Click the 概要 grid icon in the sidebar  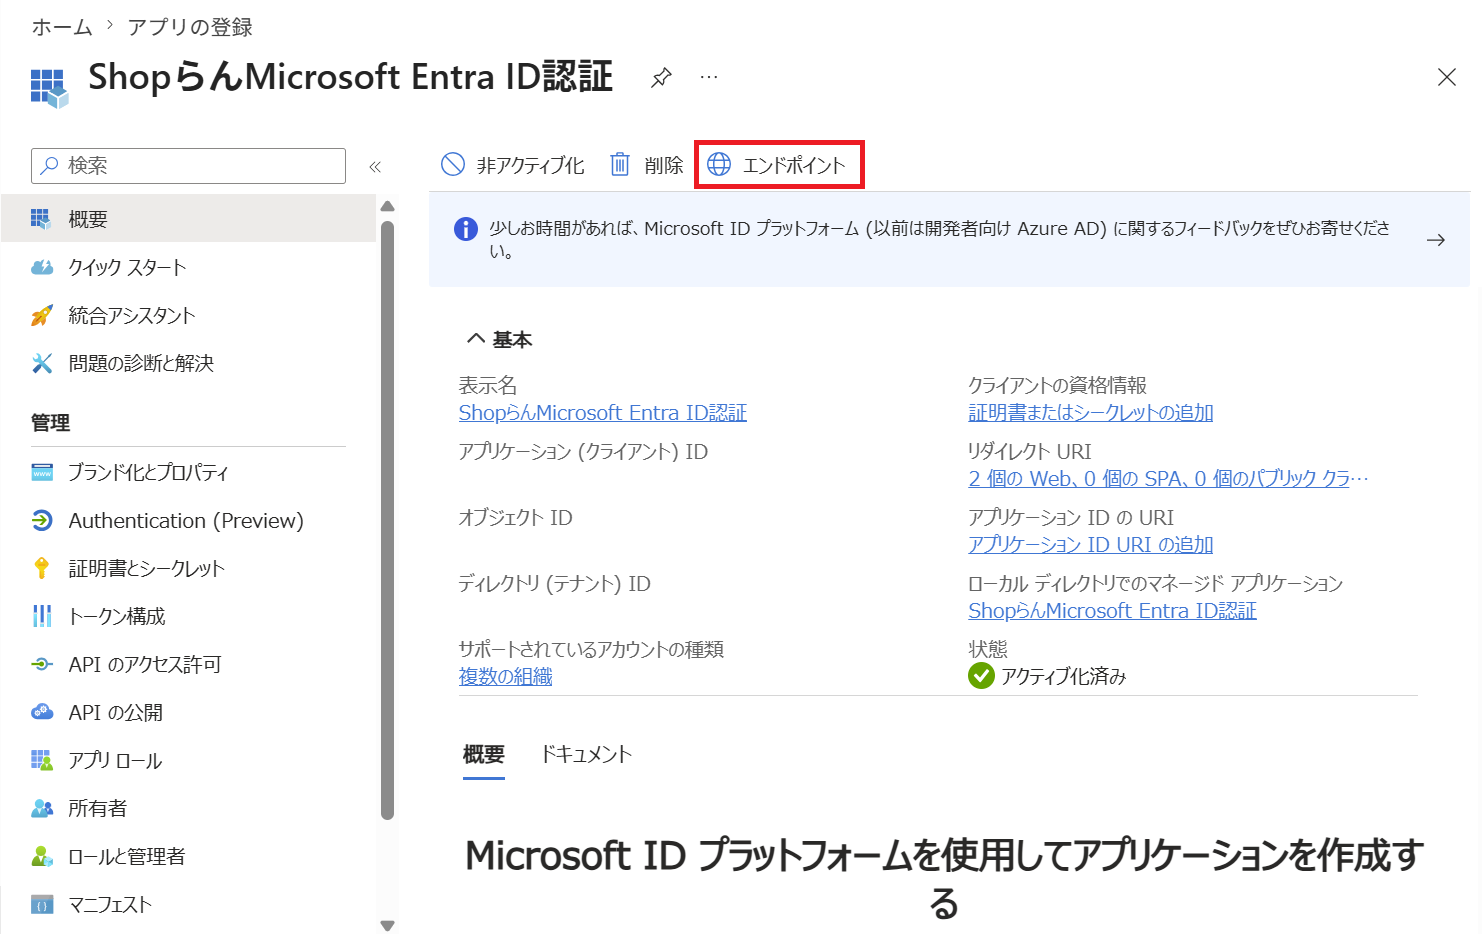pos(41,219)
